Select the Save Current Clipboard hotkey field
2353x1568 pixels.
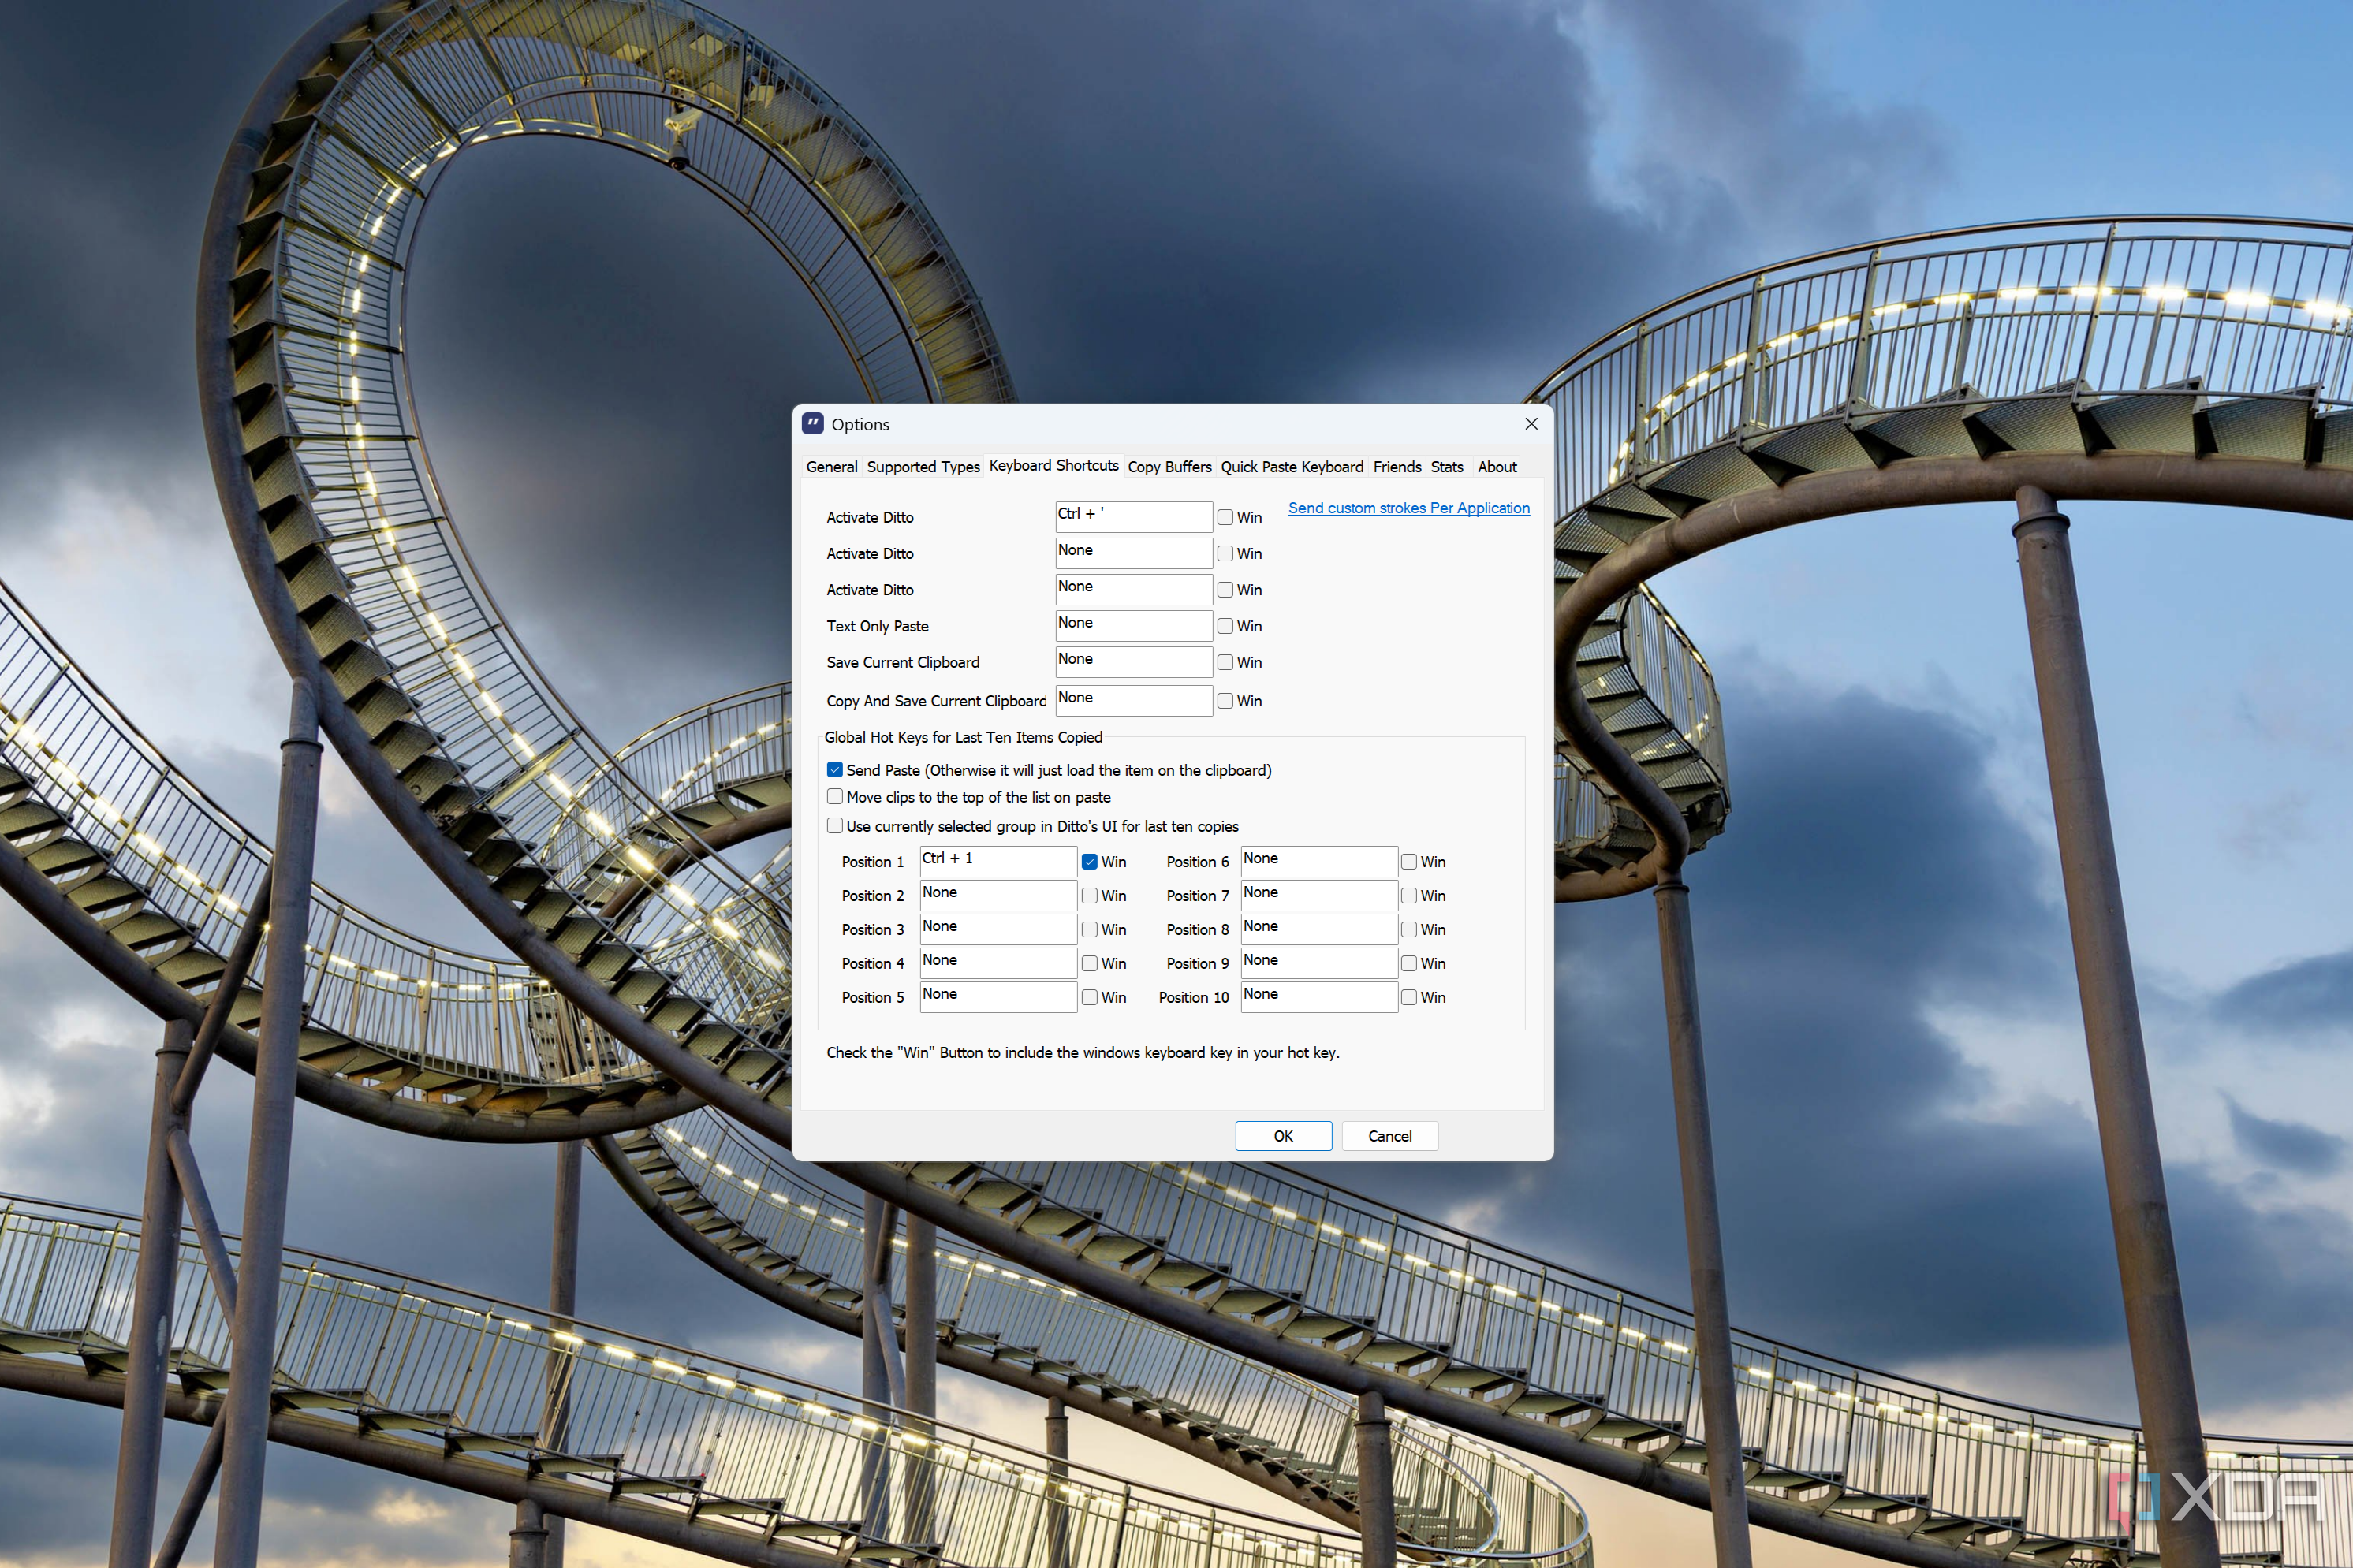click(x=1134, y=662)
